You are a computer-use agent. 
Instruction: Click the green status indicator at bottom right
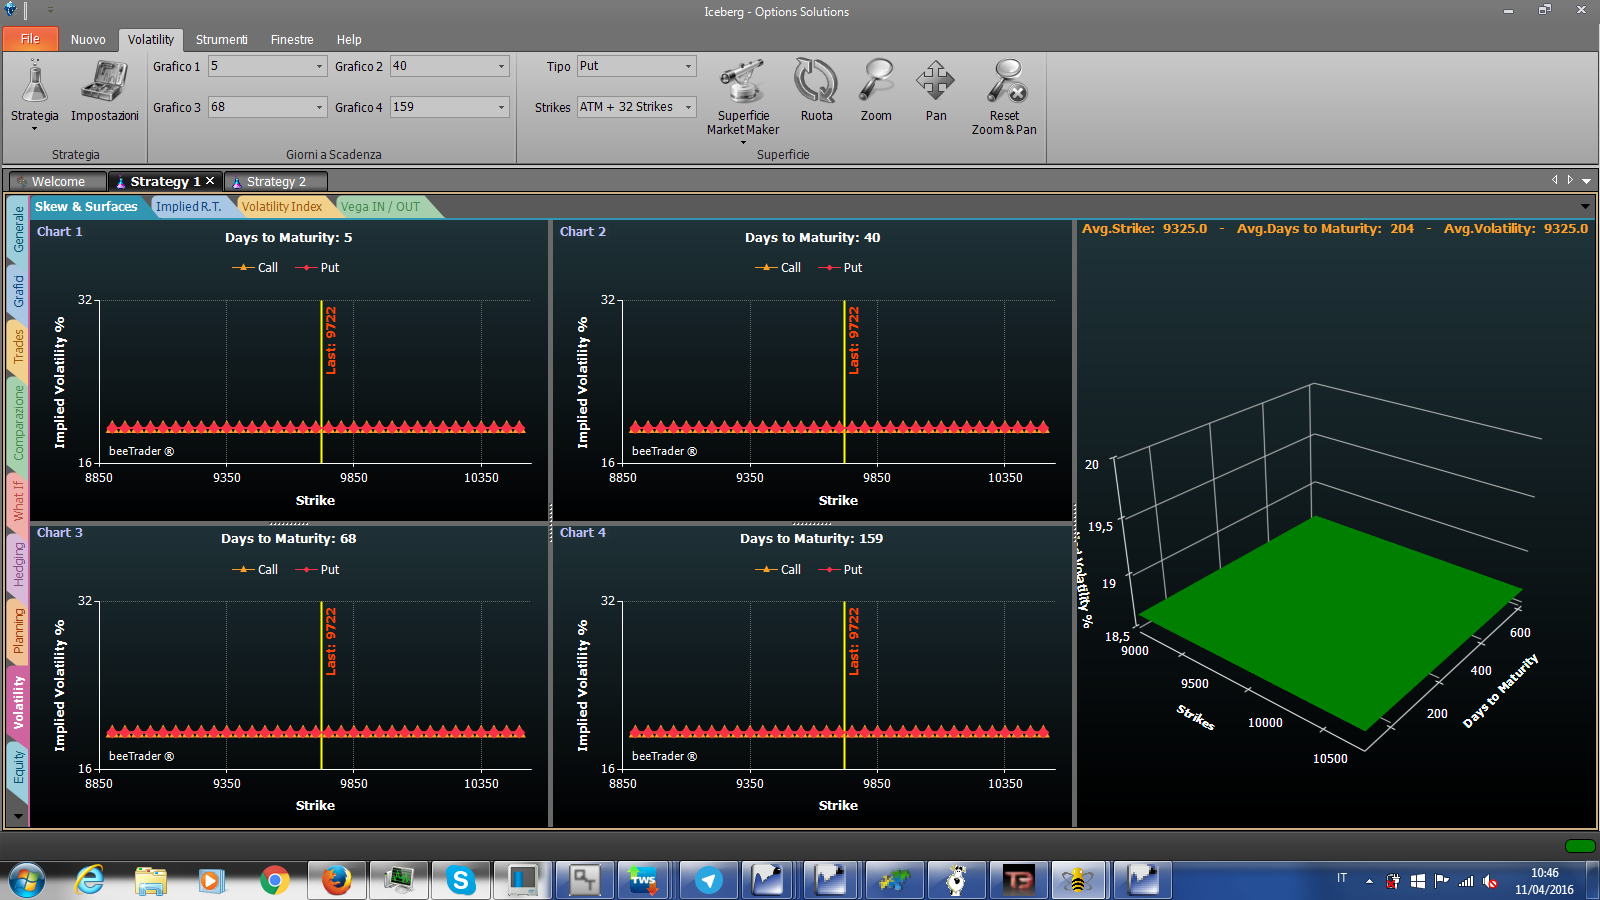(1580, 846)
